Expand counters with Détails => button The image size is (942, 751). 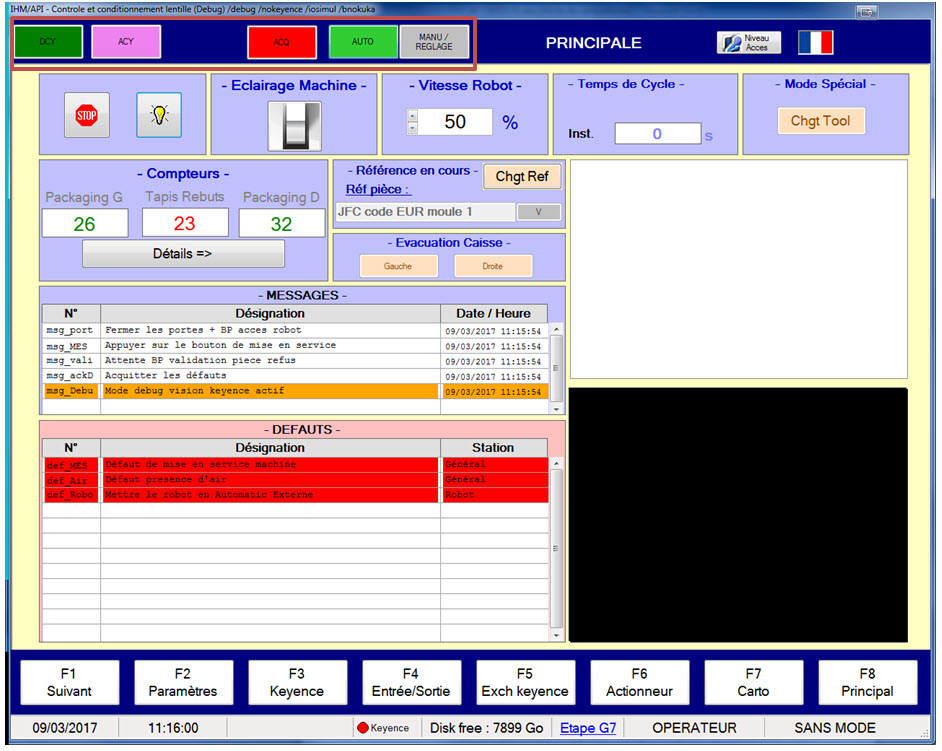coord(183,254)
